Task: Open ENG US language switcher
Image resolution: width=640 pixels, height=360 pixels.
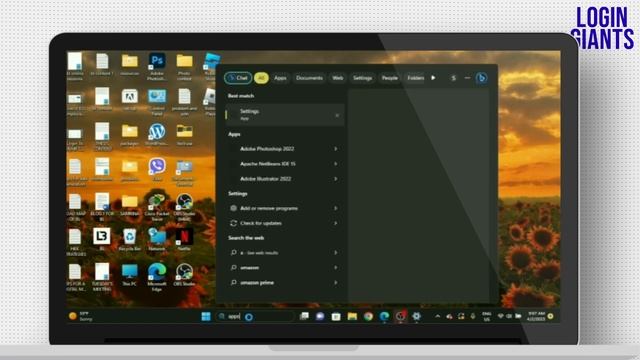Action: 487,316
